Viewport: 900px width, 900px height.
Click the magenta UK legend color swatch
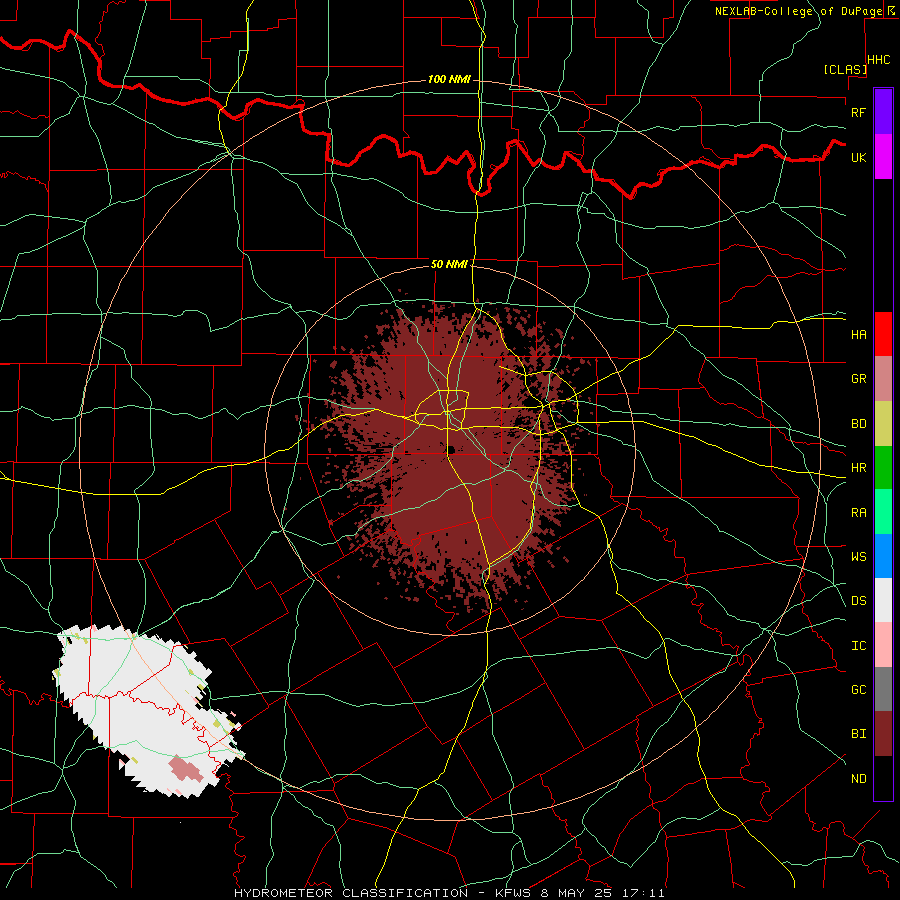tap(883, 157)
